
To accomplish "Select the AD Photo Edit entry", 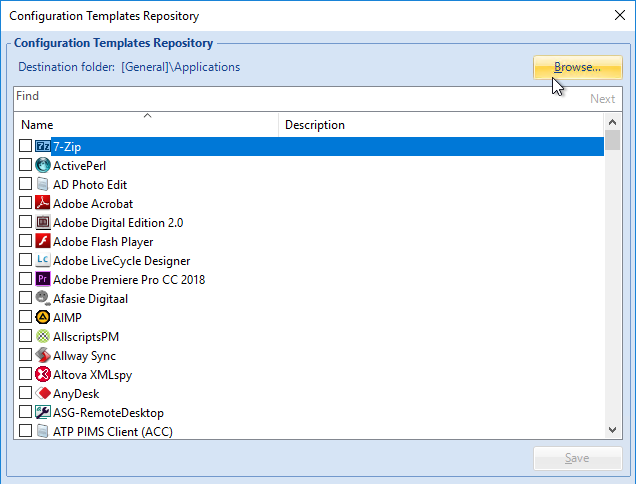I will point(90,185).
